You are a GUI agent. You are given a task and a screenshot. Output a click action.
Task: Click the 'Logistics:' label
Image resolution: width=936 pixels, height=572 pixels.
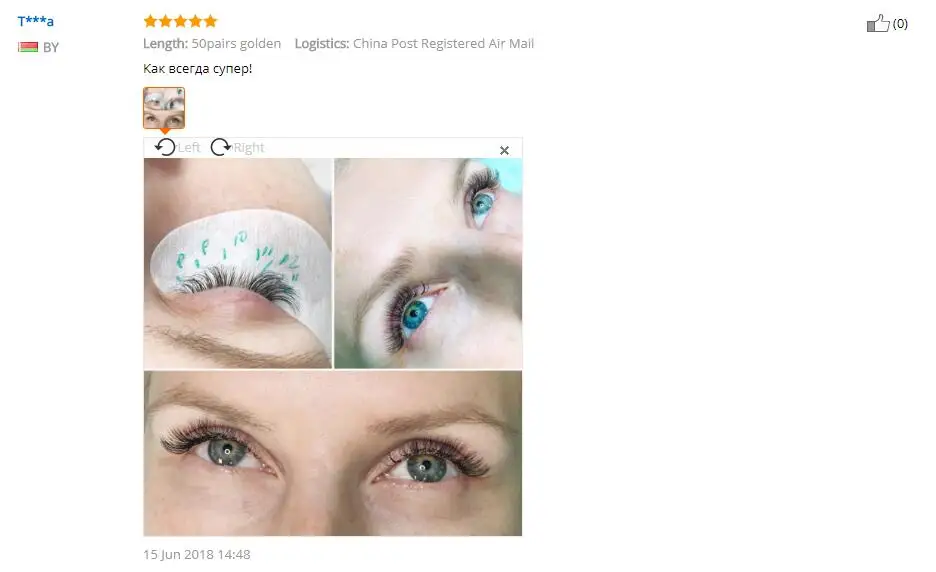click(x=322, y=44)
